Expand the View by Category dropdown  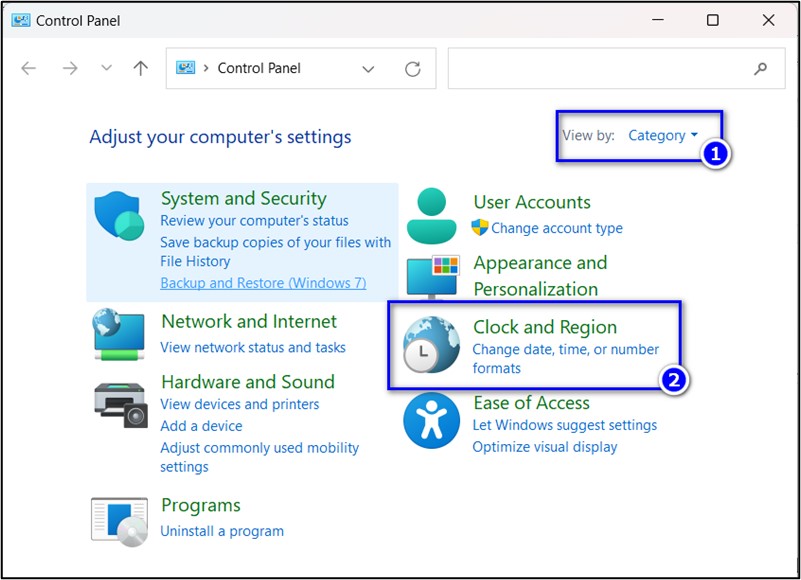[x=663, y=136]
